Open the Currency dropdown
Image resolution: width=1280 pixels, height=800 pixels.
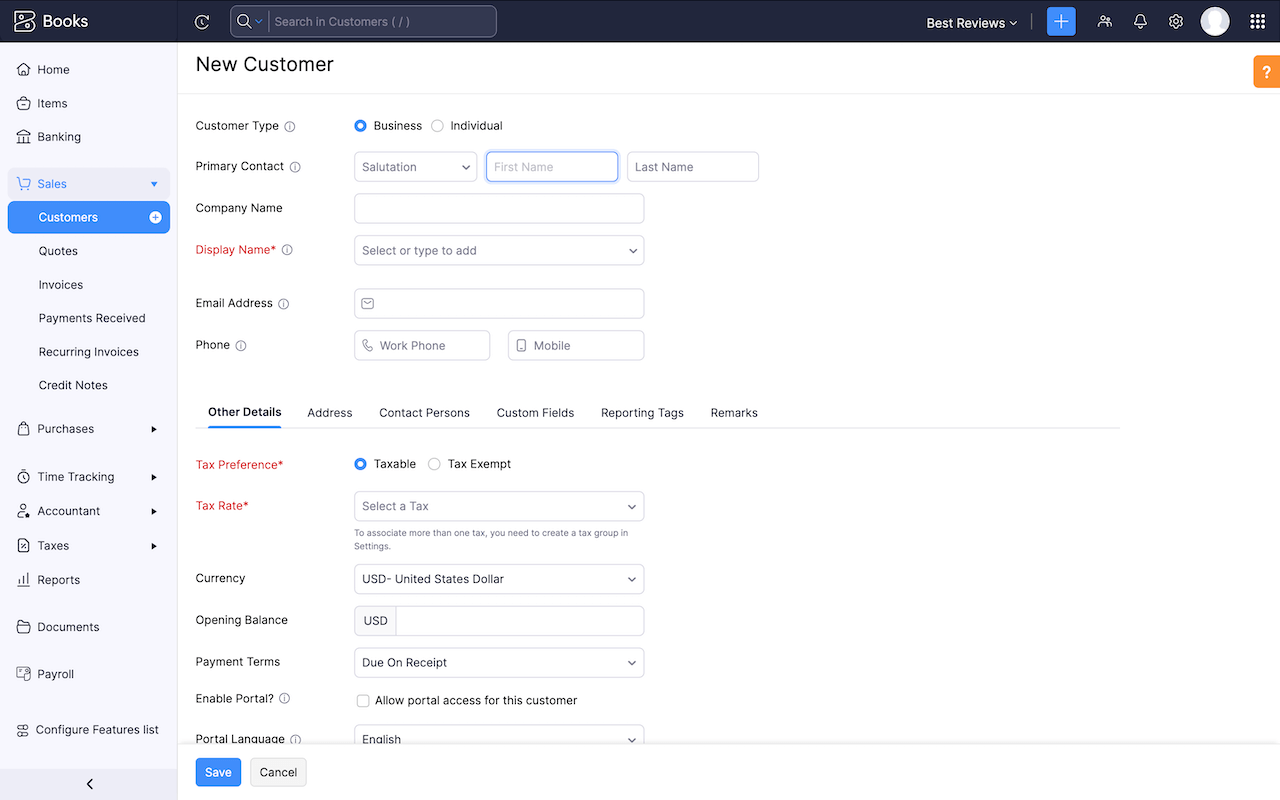point(498,579)
